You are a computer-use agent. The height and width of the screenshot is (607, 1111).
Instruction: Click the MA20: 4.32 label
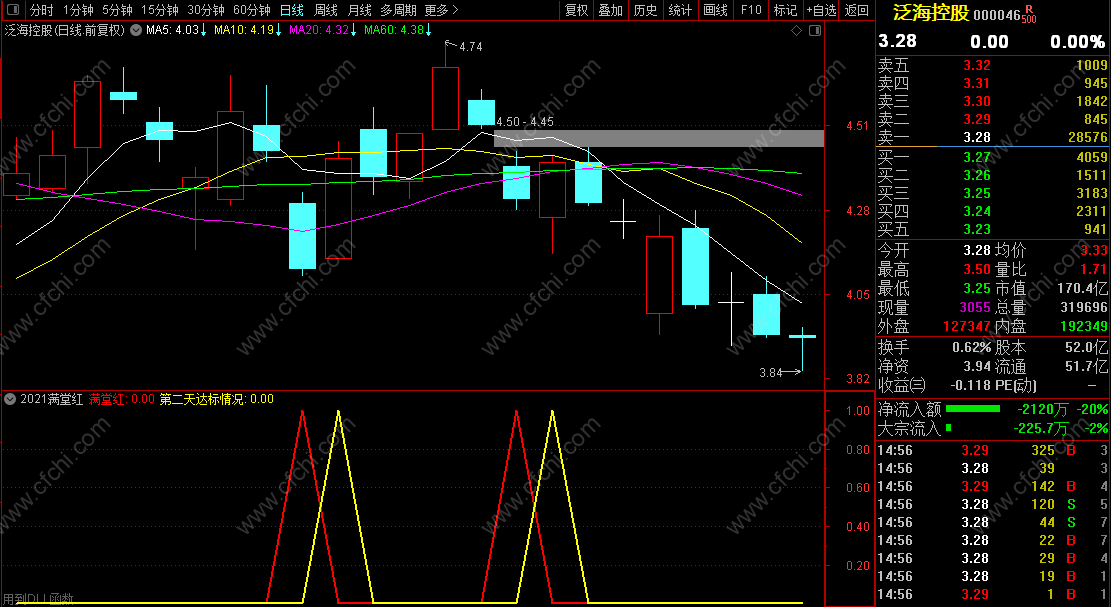pos(319,30)
